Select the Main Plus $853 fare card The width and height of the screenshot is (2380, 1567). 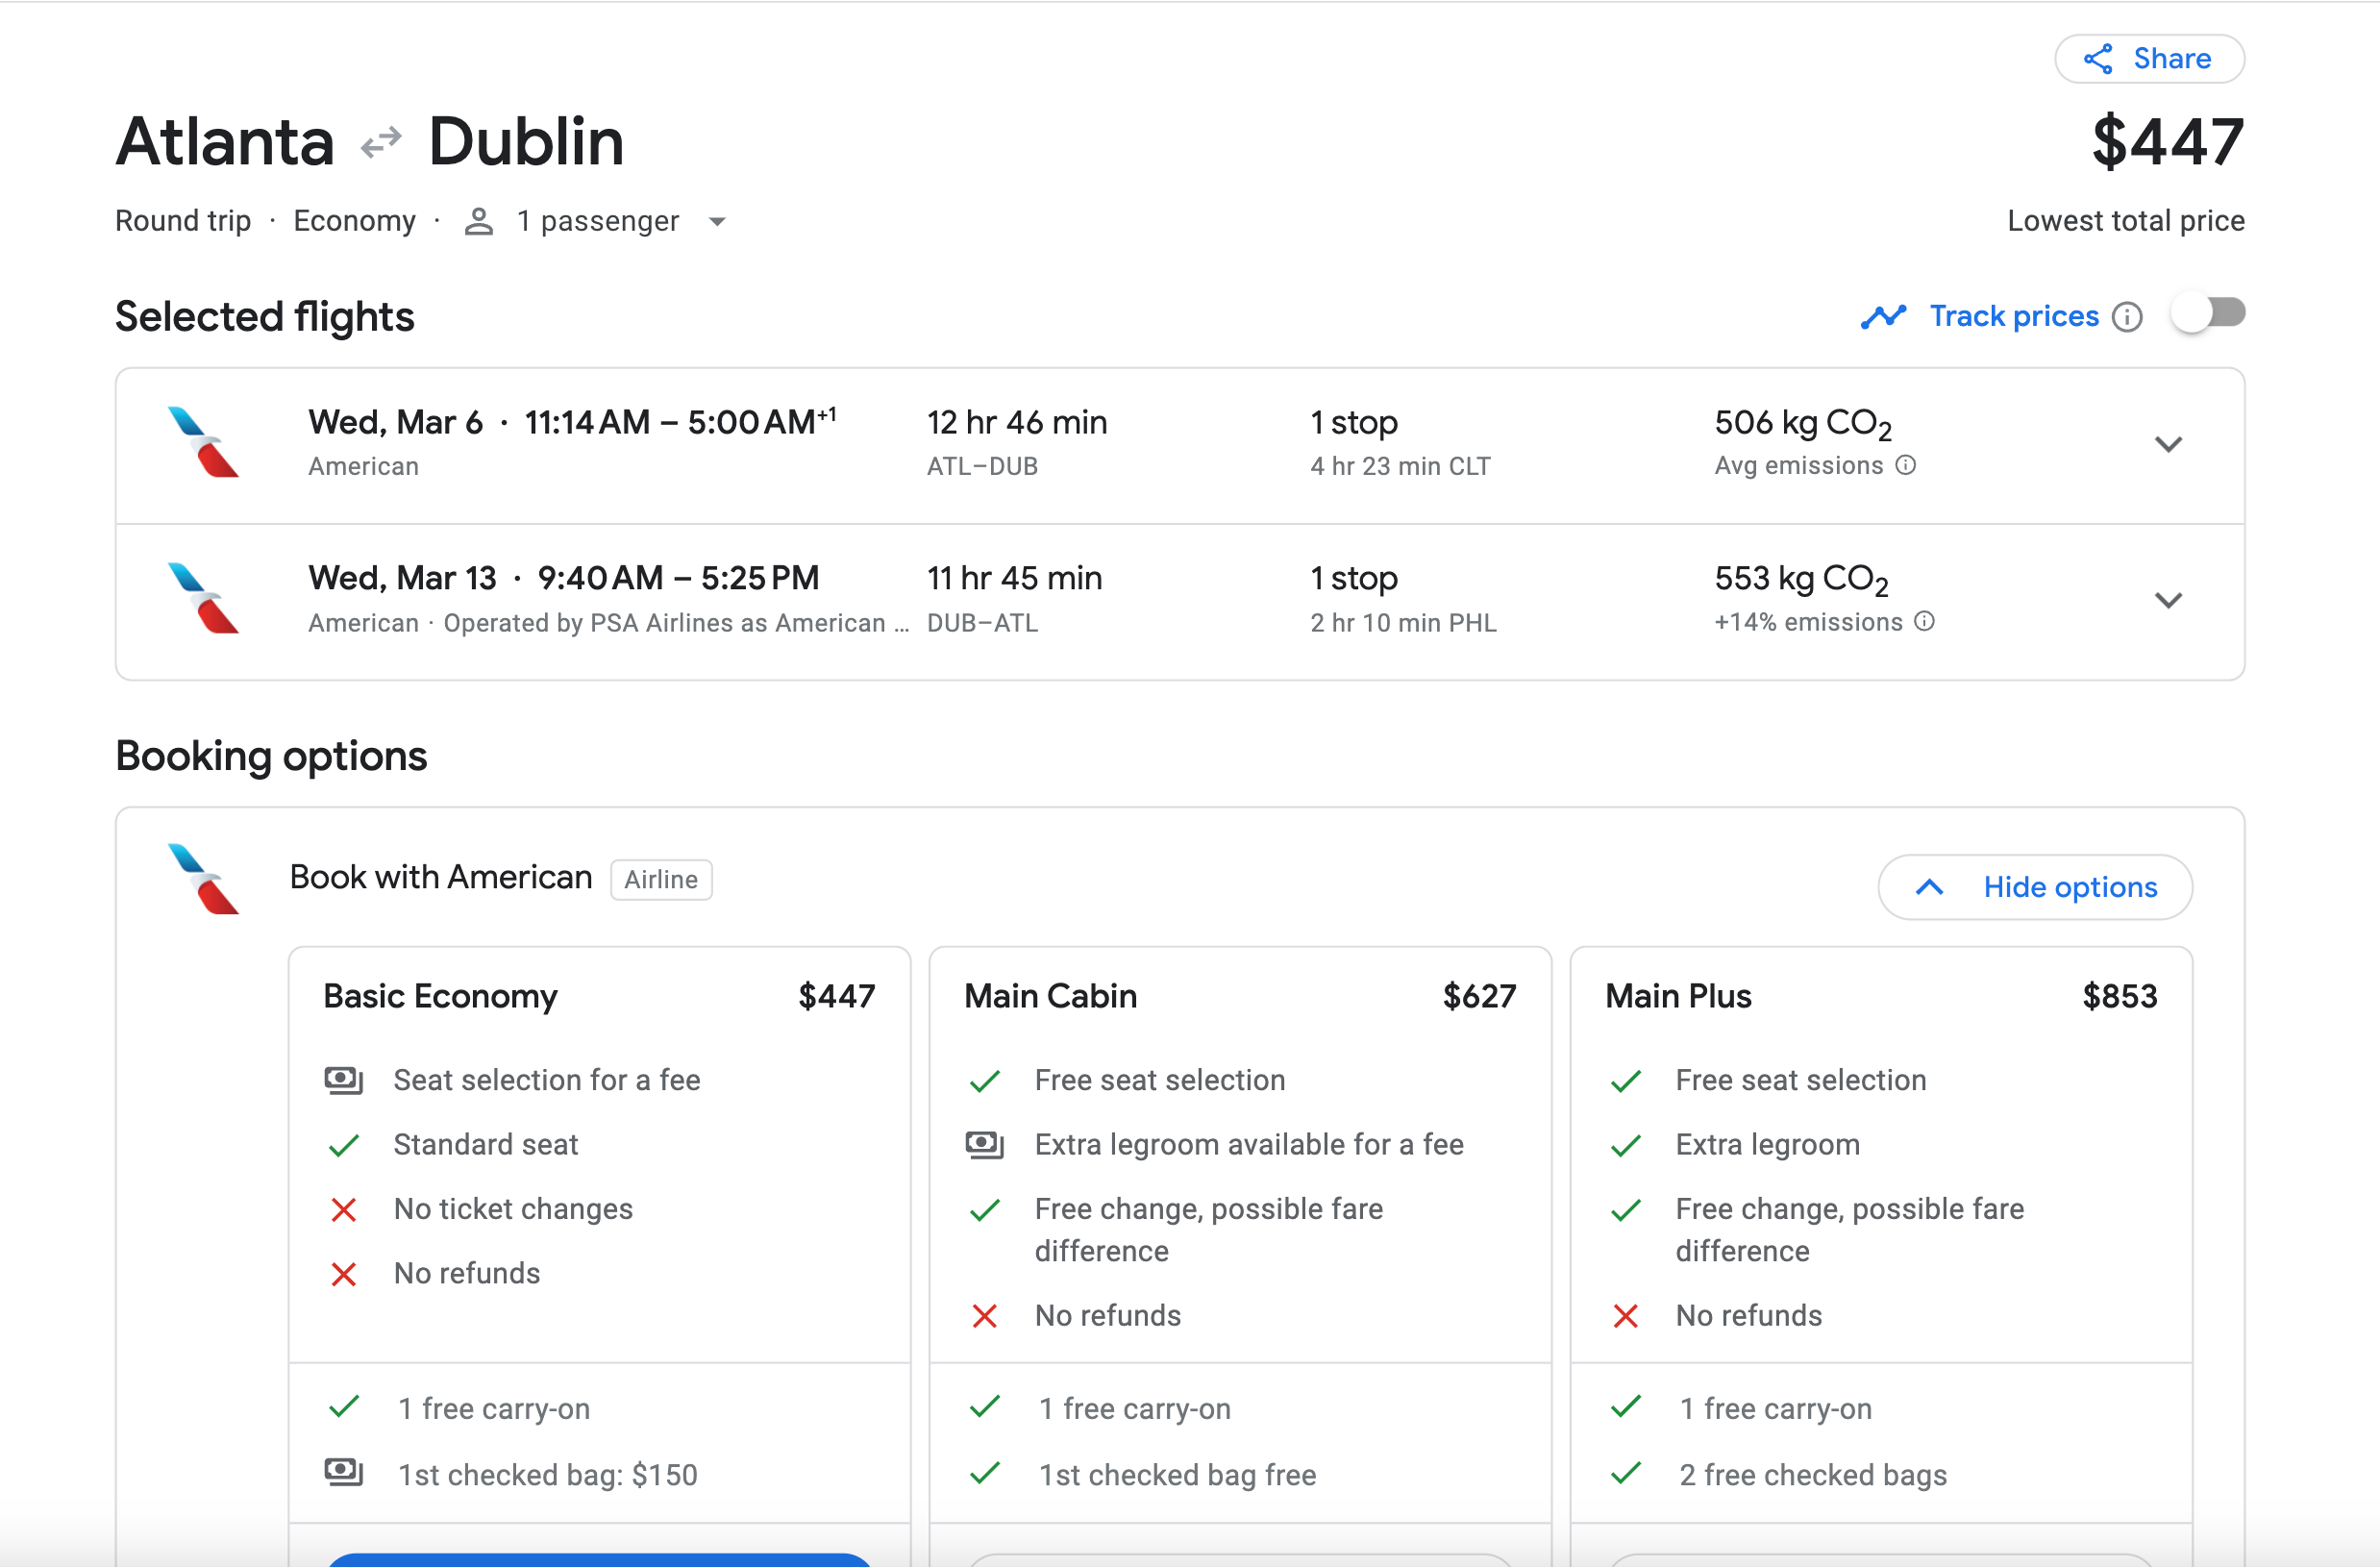click(x=1880, y=996)
